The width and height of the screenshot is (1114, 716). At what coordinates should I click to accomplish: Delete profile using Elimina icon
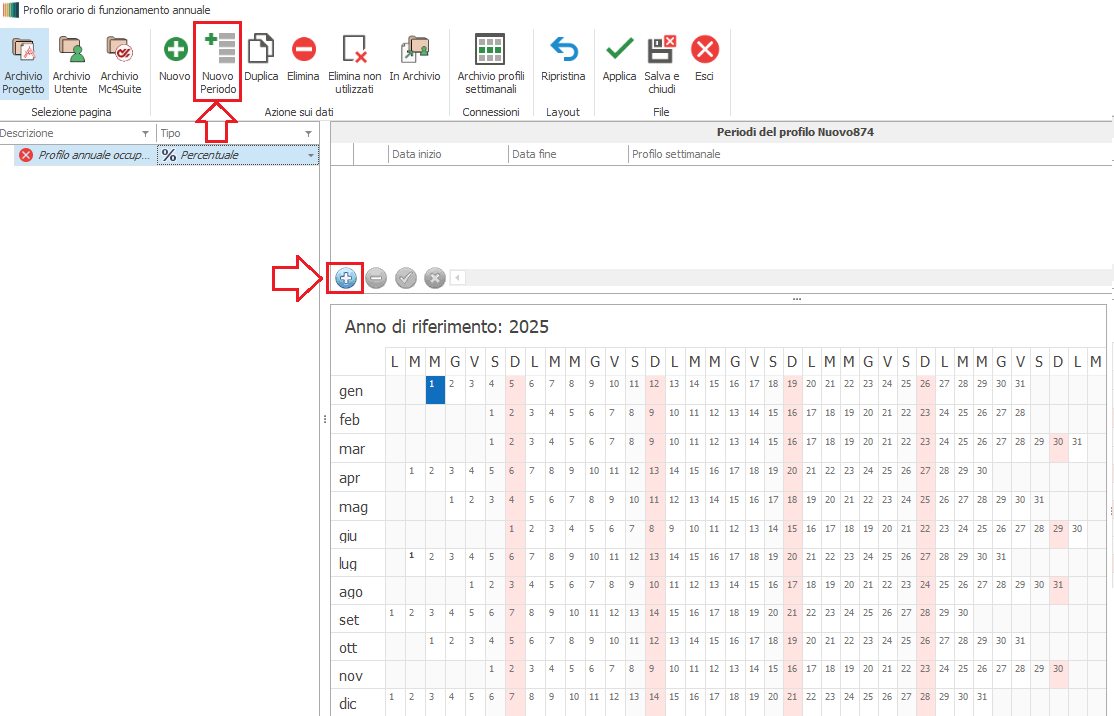(x=303, y=50)
